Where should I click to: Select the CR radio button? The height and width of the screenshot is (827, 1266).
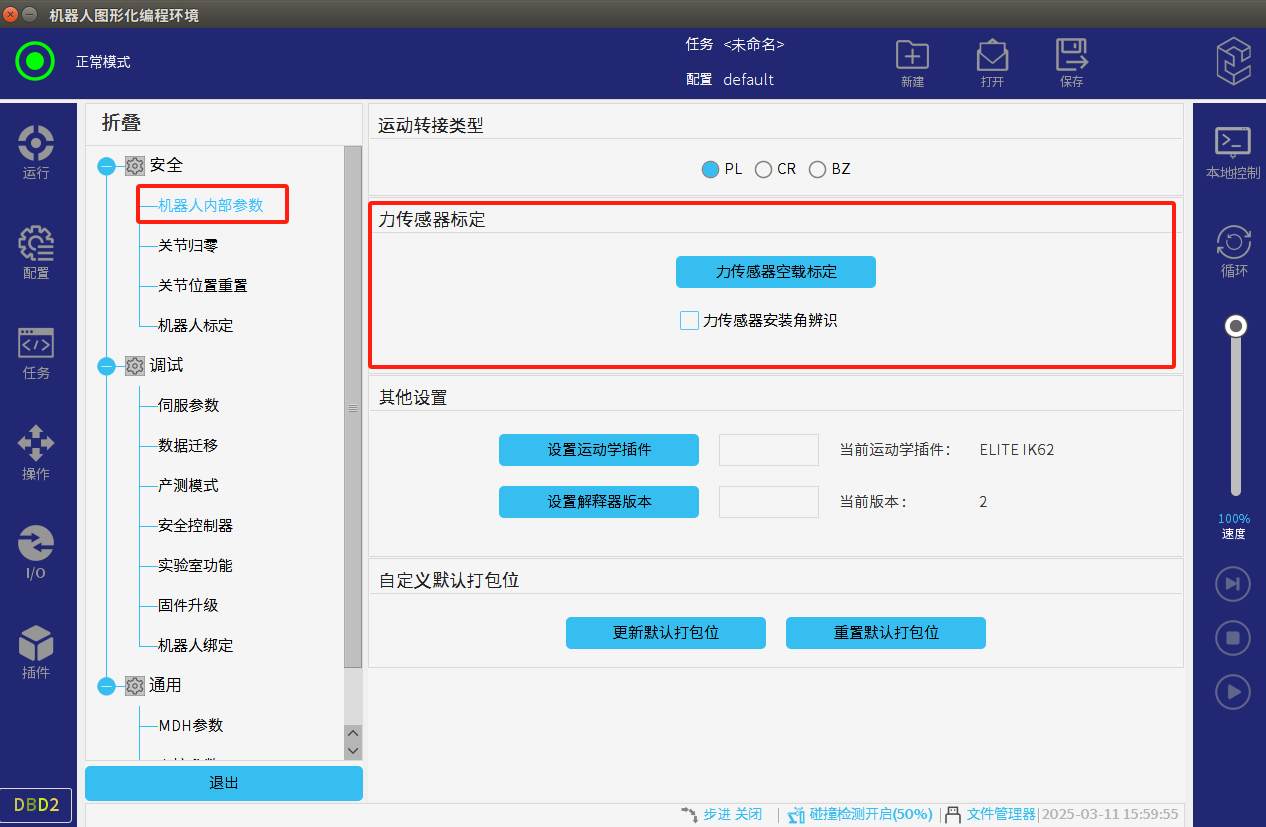tap(763, 169)
